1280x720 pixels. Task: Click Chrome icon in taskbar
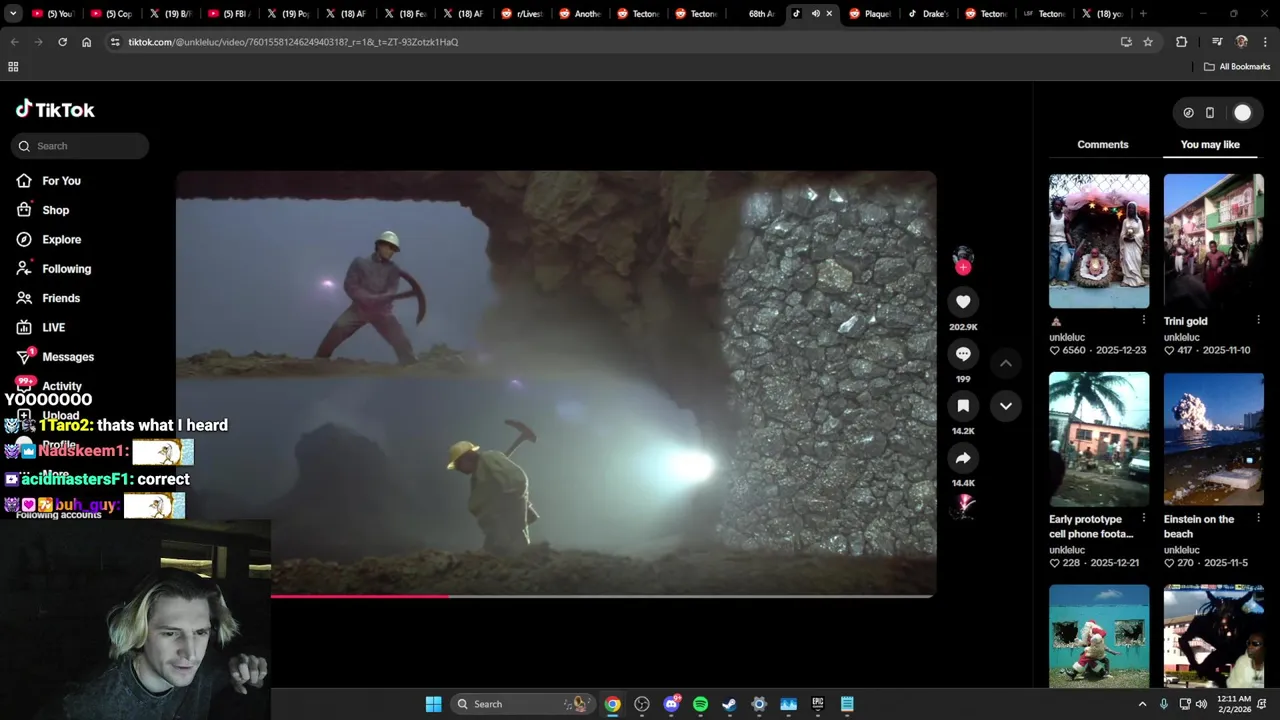click(x=612, y=704)
